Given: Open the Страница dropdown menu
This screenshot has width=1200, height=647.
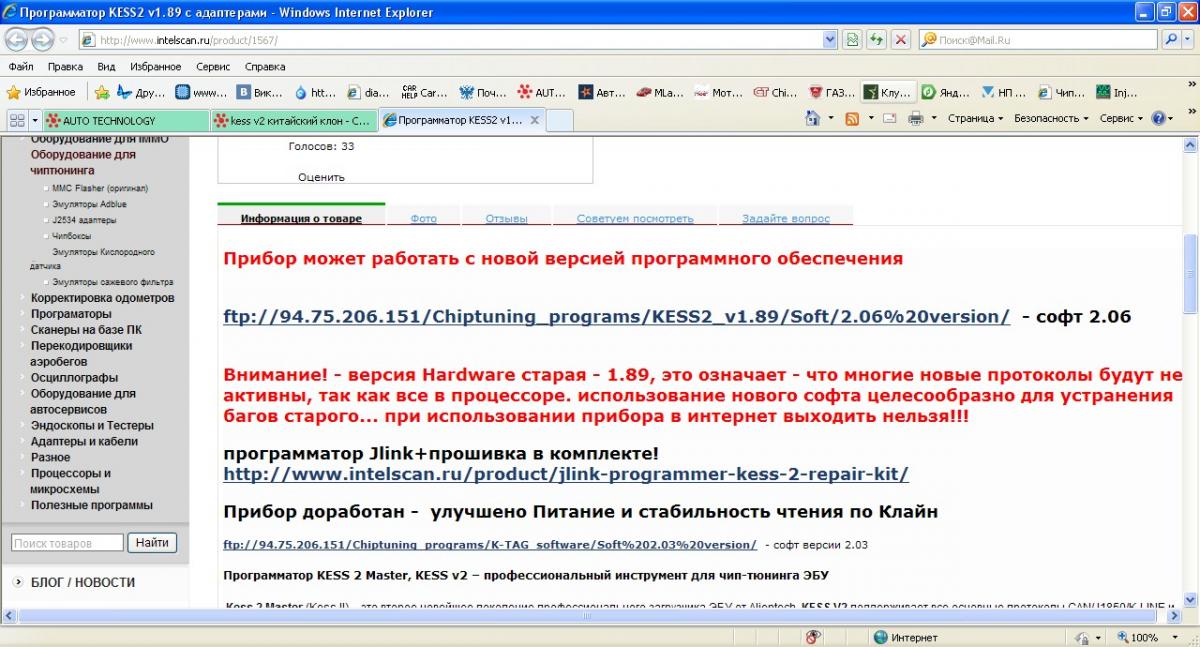Looking at the screenshot, I should pyautogui.click(x=975, y=118).
